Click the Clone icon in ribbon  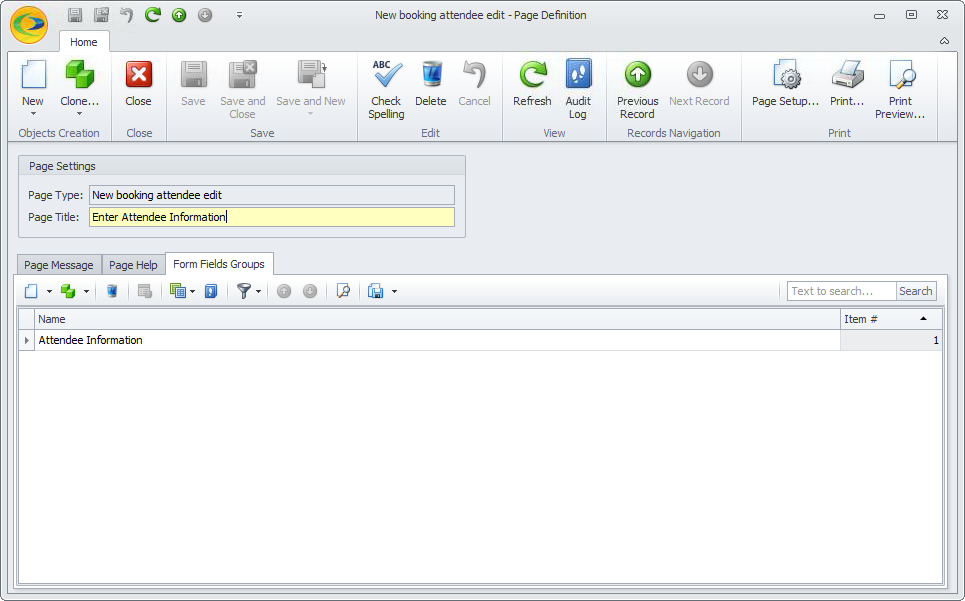pos(79,75)
